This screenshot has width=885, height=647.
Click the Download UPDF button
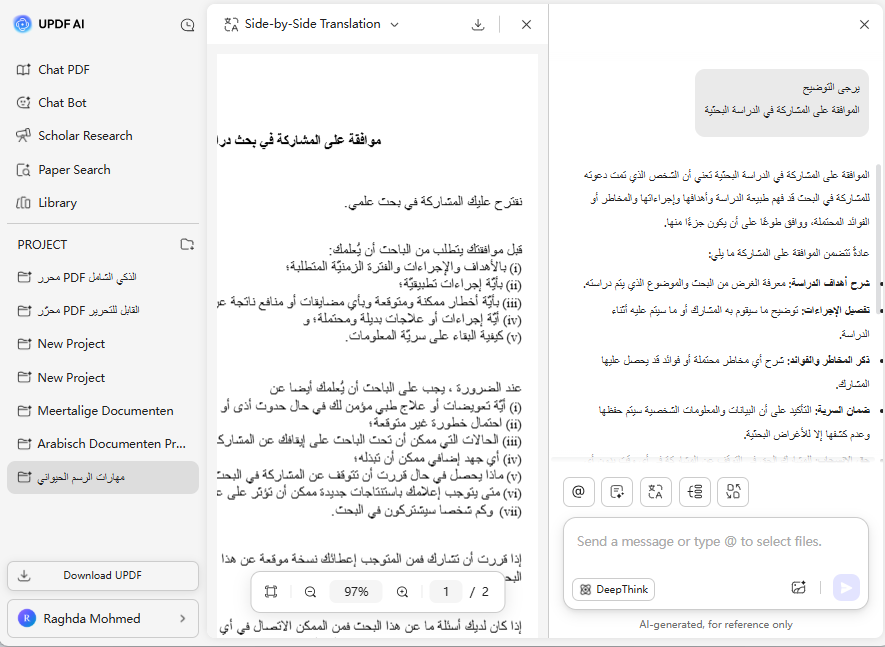pos(103,575)
